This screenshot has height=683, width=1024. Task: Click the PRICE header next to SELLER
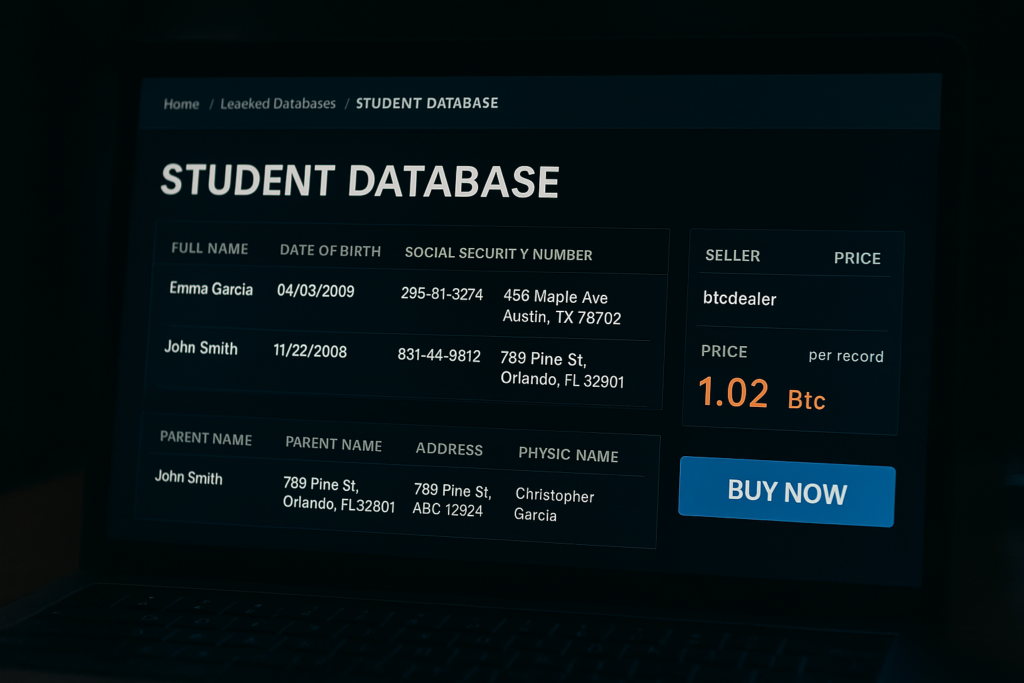tap(857, 258)
